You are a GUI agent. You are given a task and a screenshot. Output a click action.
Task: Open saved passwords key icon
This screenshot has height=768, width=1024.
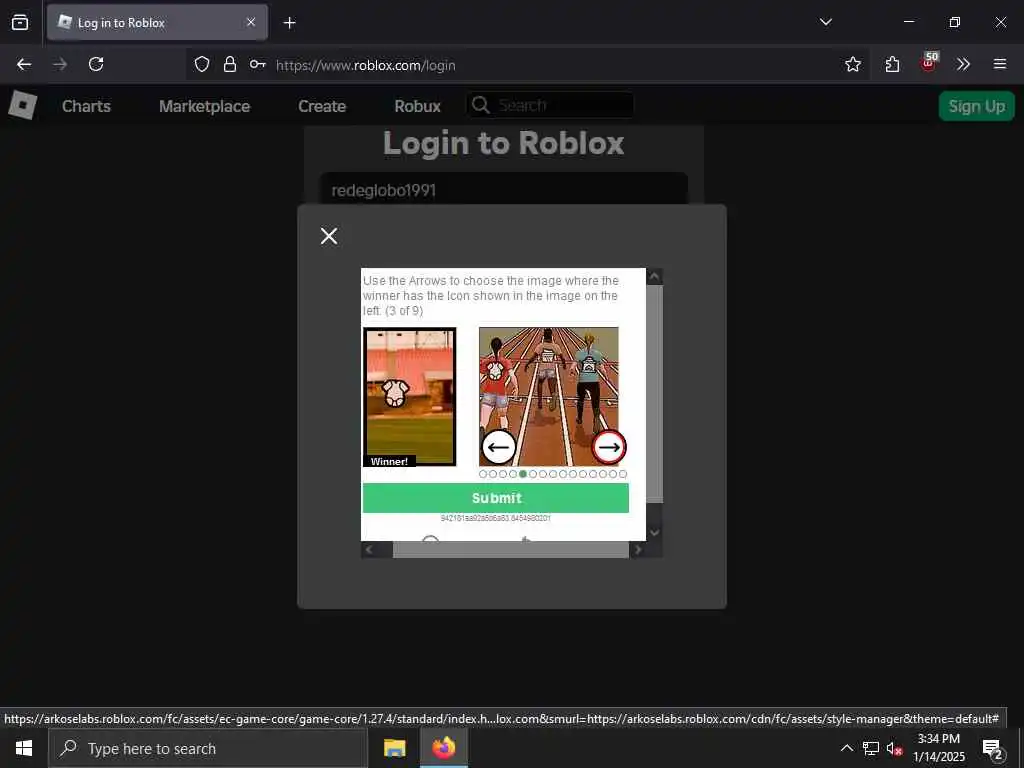[x=257, y=64]
